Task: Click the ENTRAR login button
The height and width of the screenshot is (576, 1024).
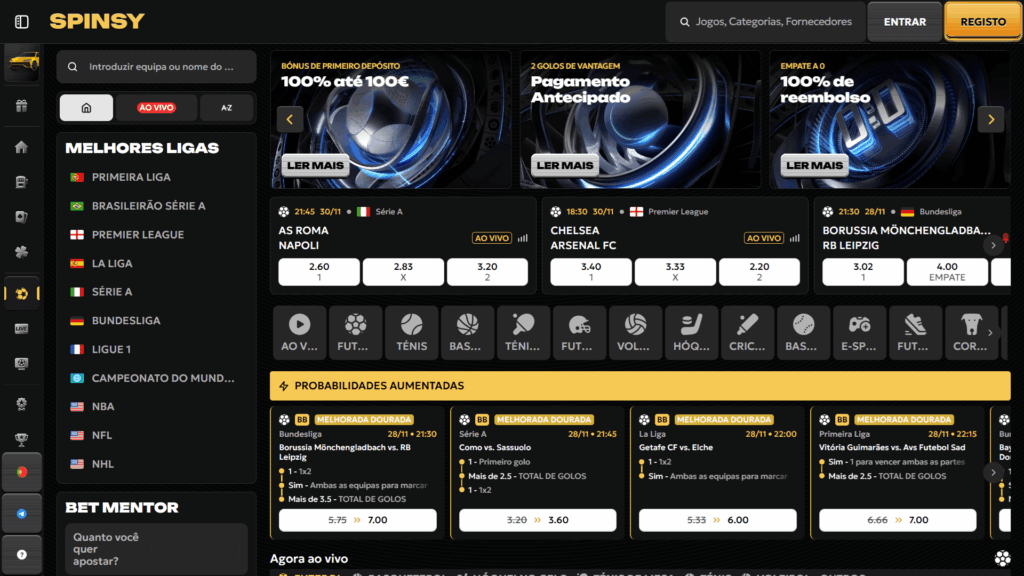Action: (x=904, y=21)
